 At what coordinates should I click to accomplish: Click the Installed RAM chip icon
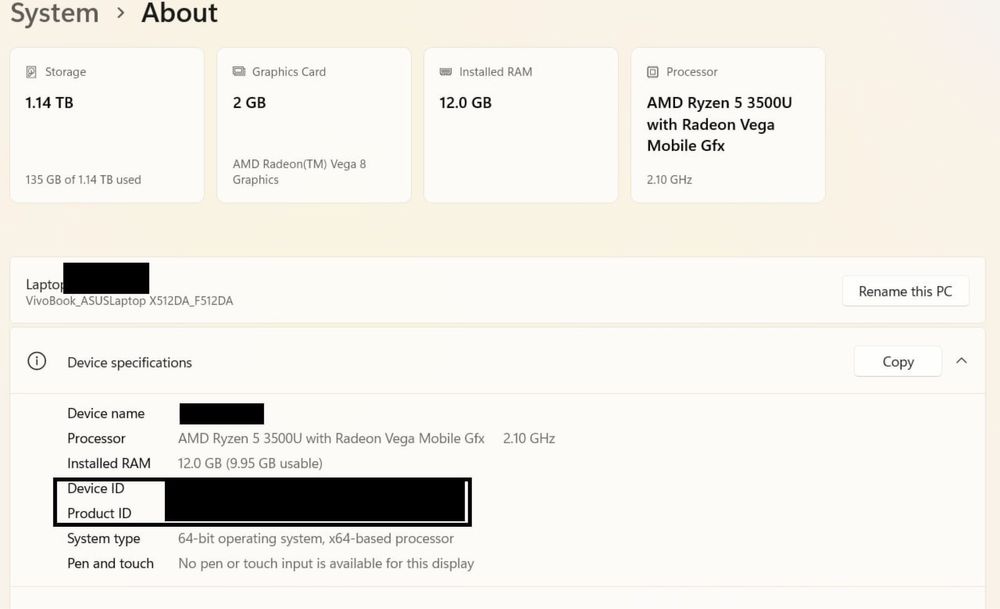click(446, 72)
